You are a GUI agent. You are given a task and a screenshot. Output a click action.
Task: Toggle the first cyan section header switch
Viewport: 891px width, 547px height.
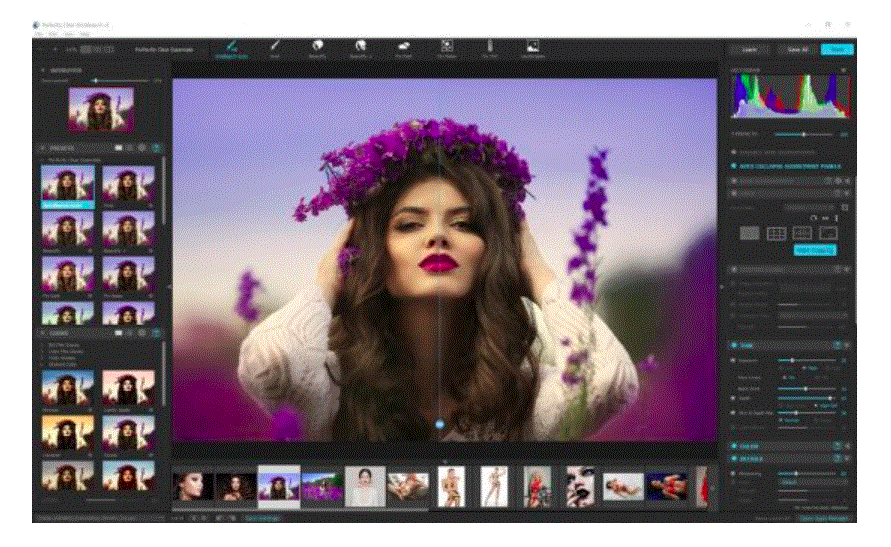[x=734, y=345]
